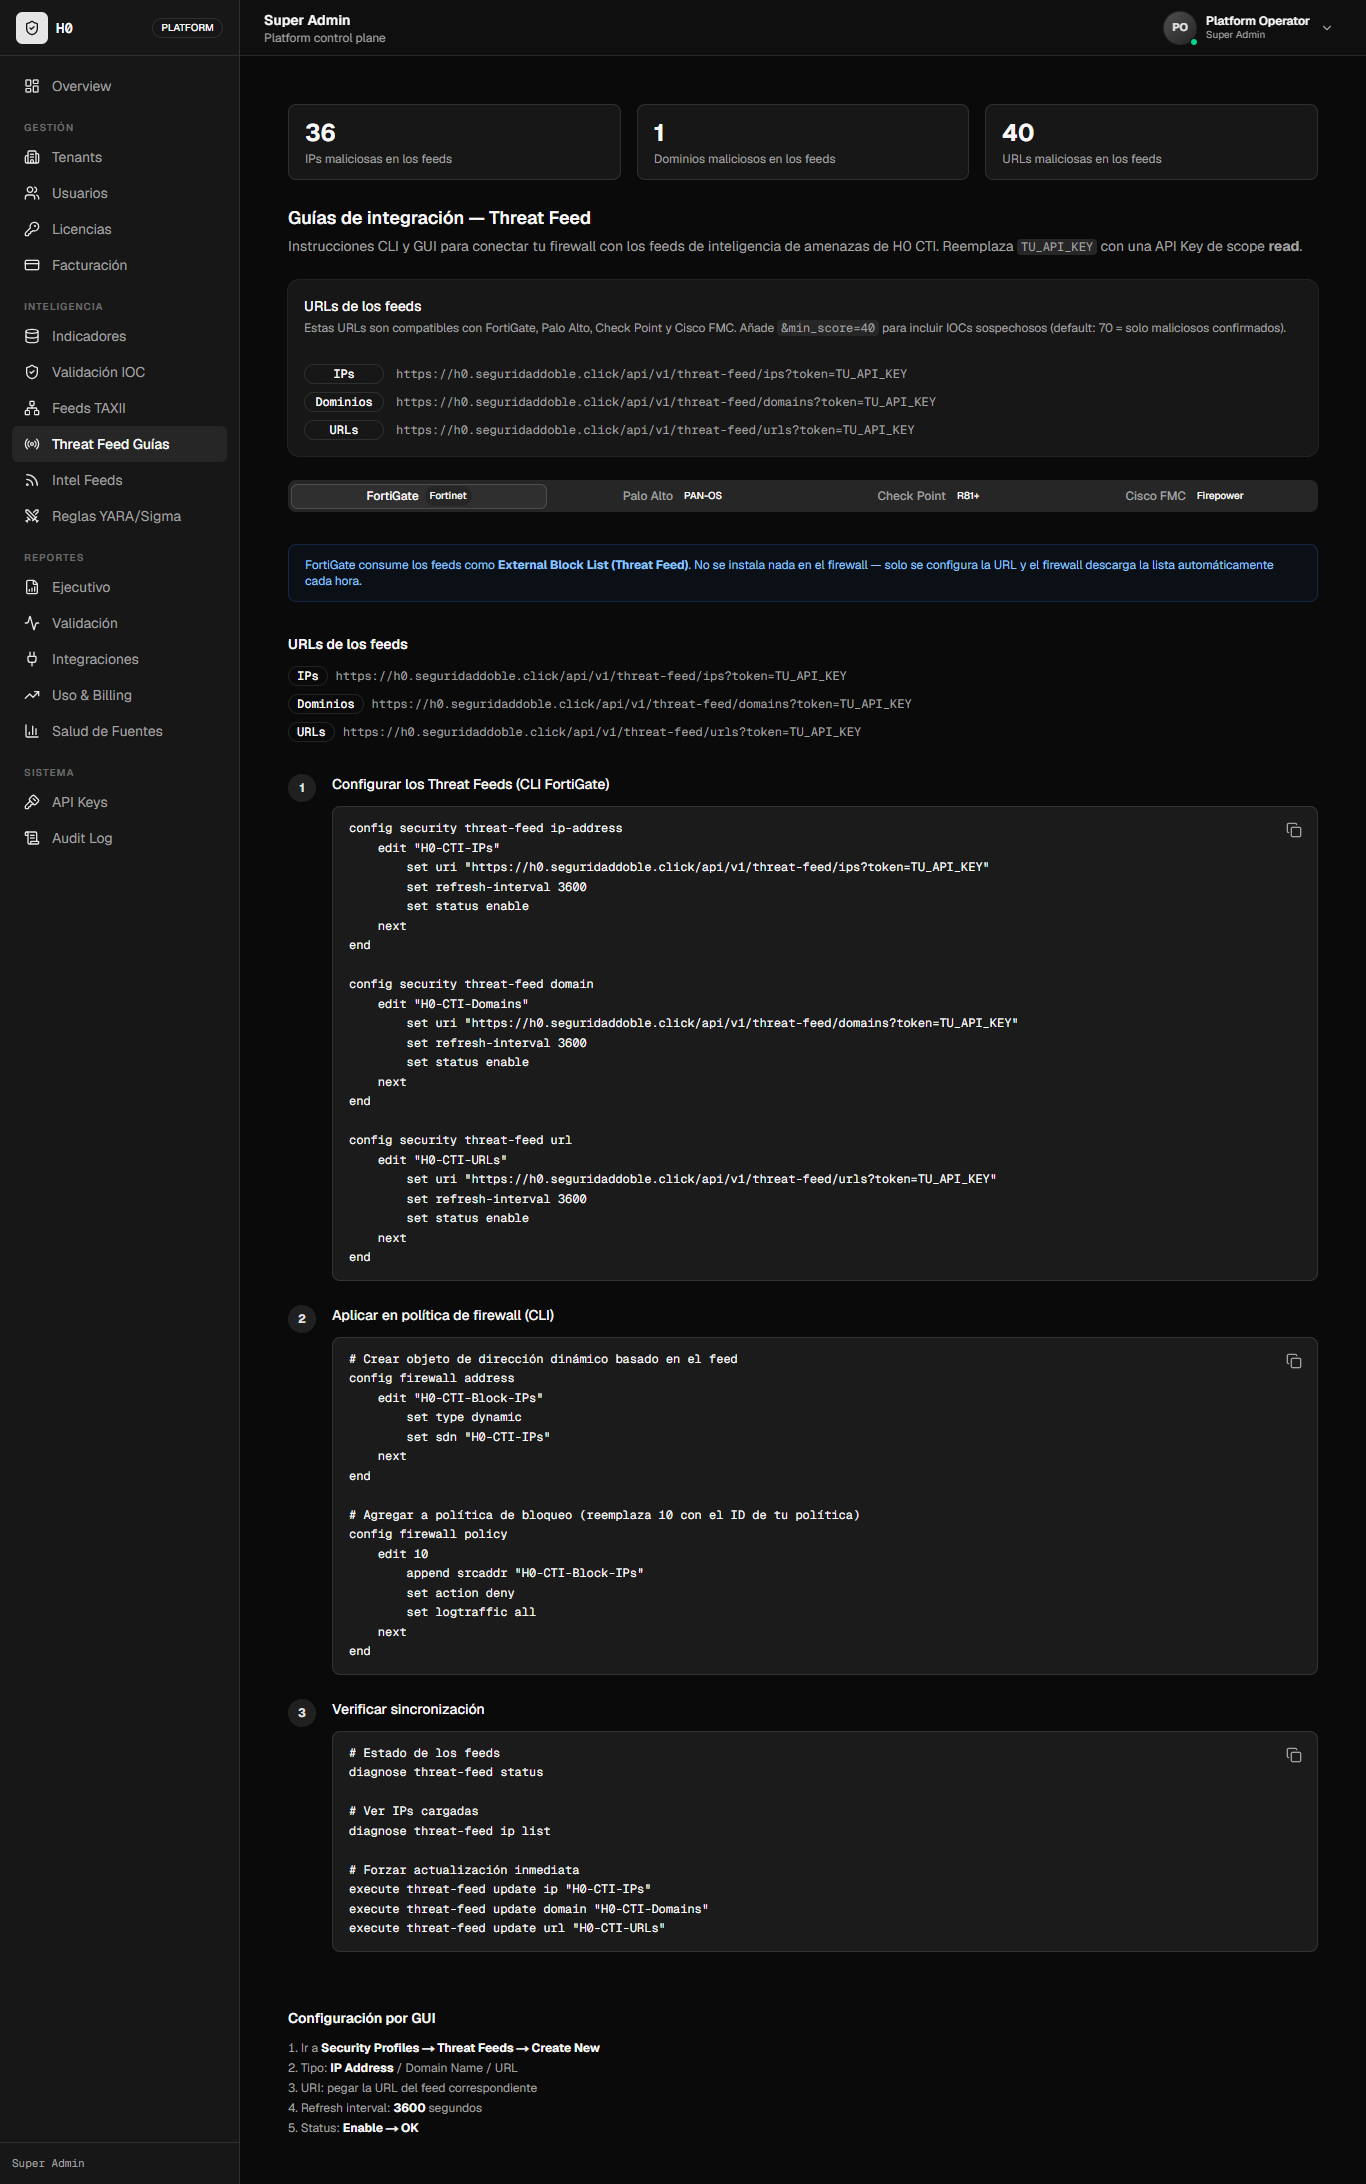Click the Licencias key icon
The height and width of the screenshot is (2184, 1366).
point(32,229)
